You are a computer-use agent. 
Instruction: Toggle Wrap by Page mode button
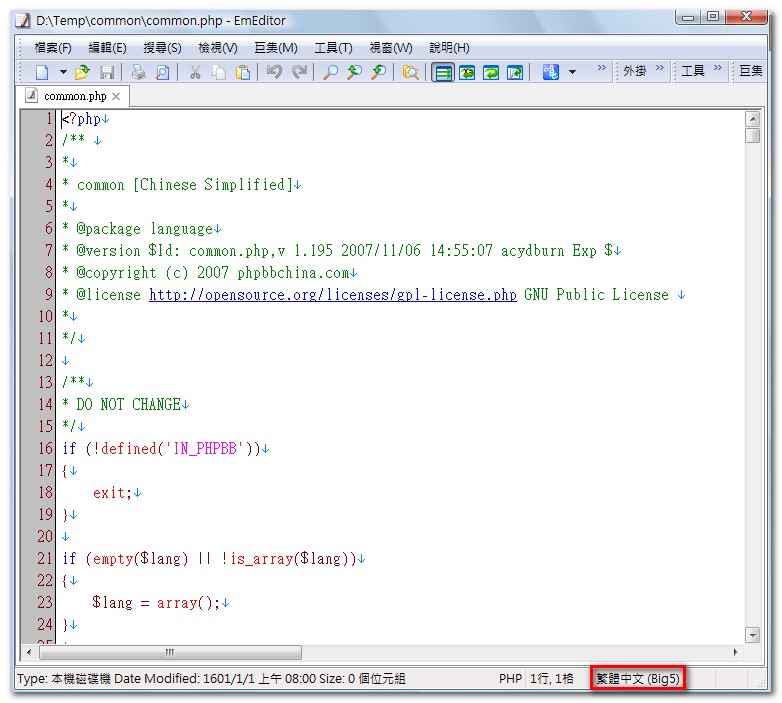coord(515,73)
